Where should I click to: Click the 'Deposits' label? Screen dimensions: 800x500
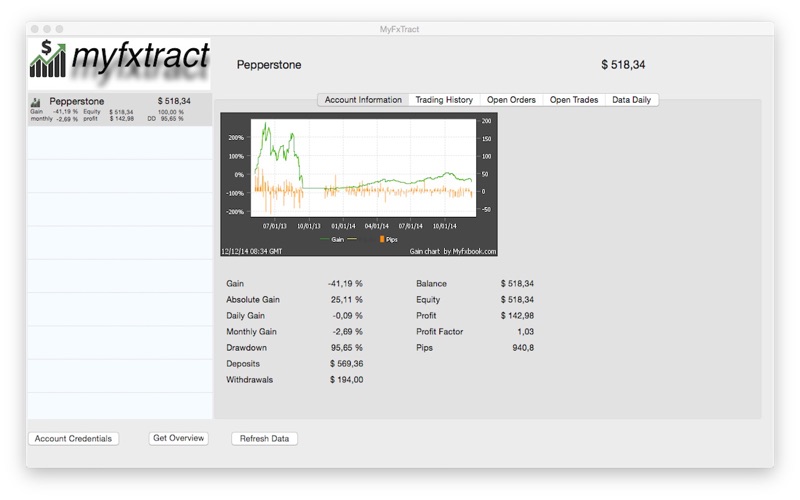pyautogui.click(x=243, y=364)
